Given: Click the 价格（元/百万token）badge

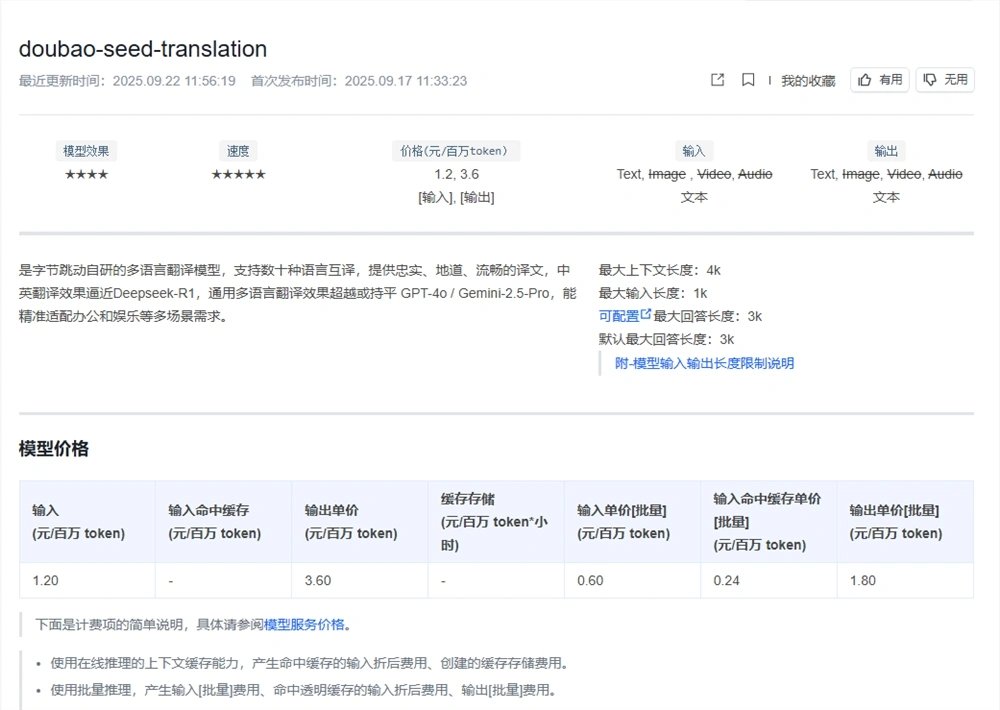Looking at the screenshot, I should click(x=456, y=150).
